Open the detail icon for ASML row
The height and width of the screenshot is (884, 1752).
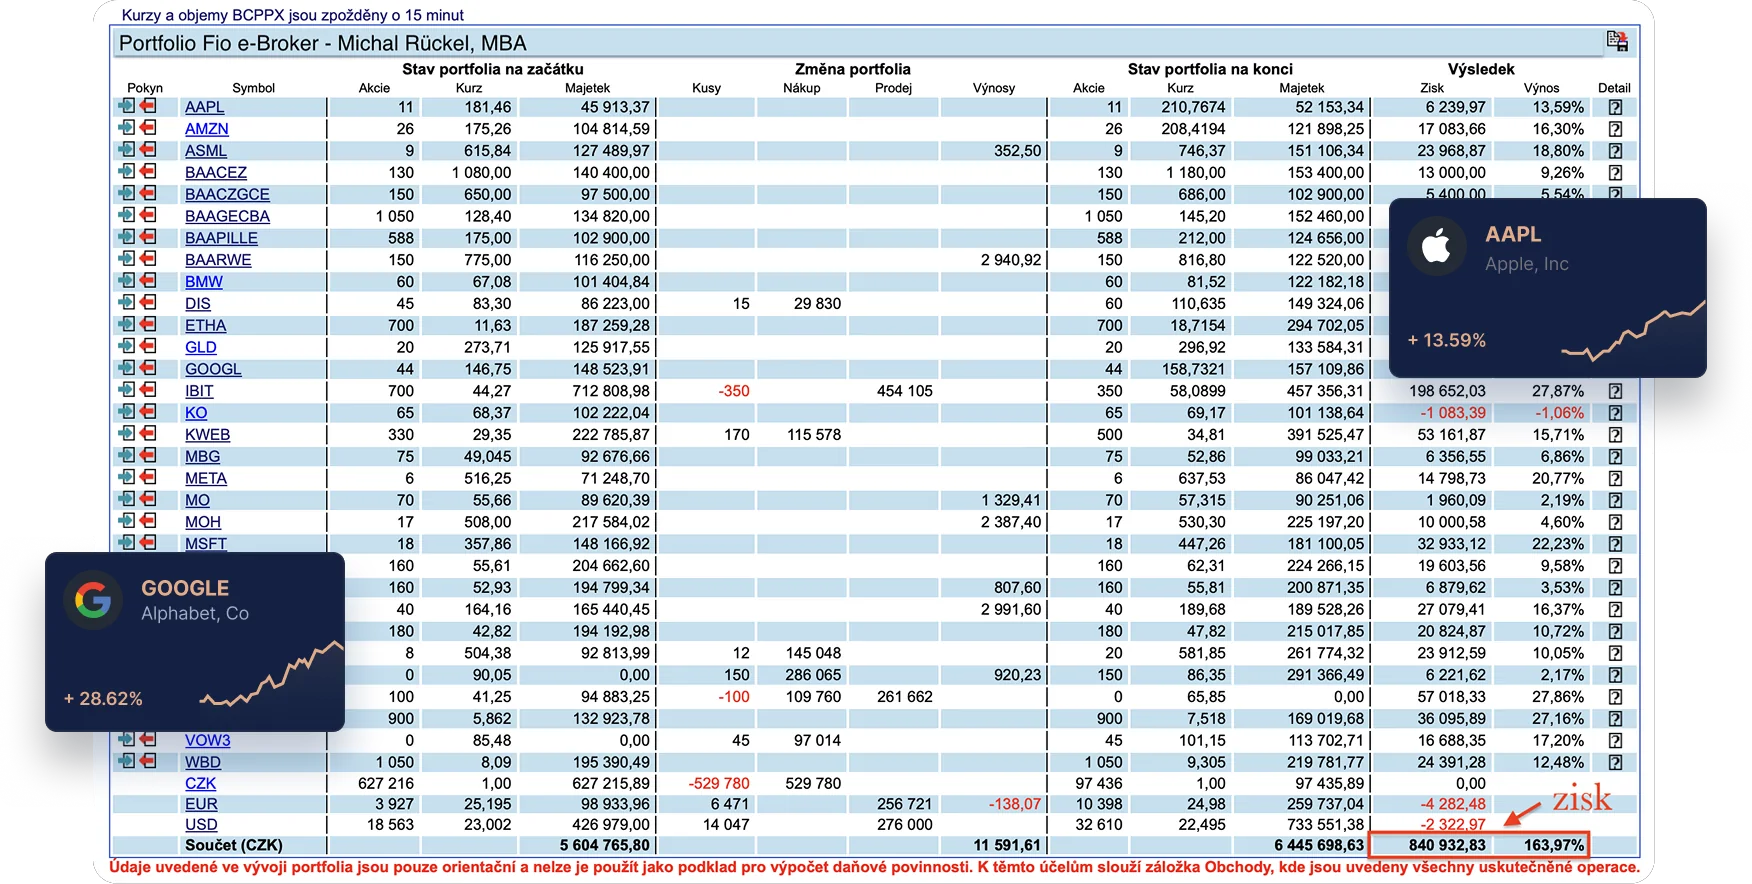pos(1615,151)
